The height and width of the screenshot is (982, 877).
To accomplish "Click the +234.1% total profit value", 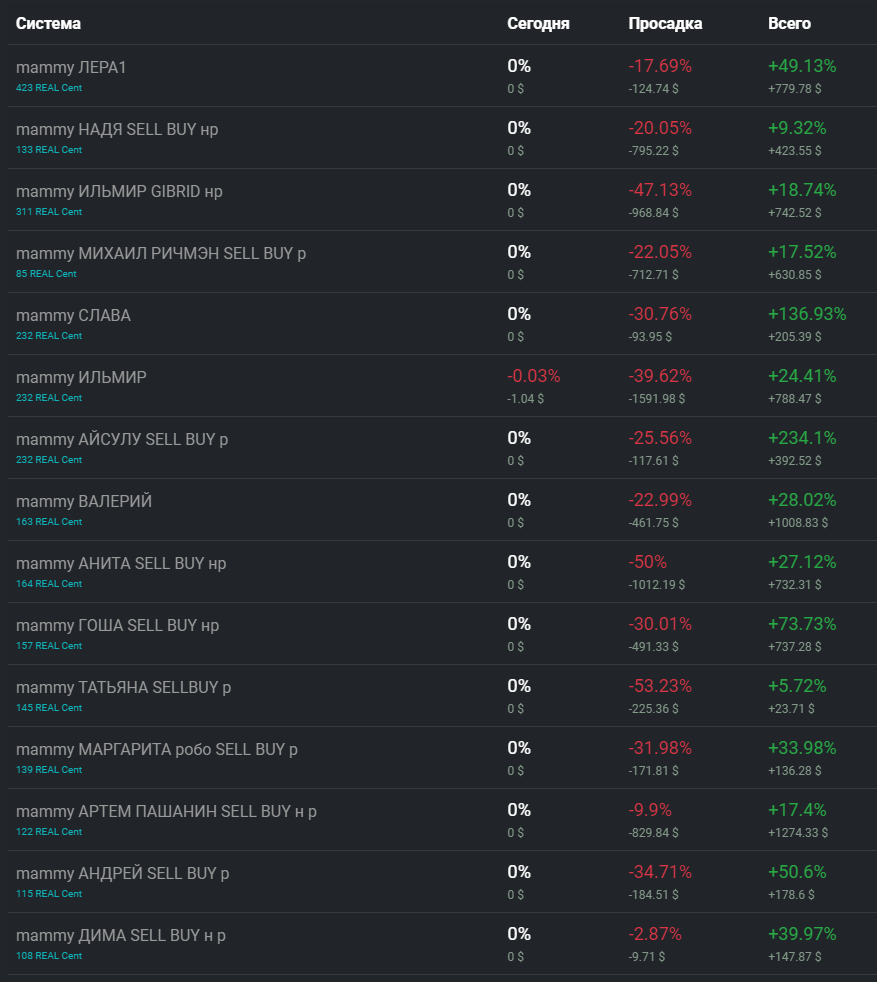I will (802, 438).
